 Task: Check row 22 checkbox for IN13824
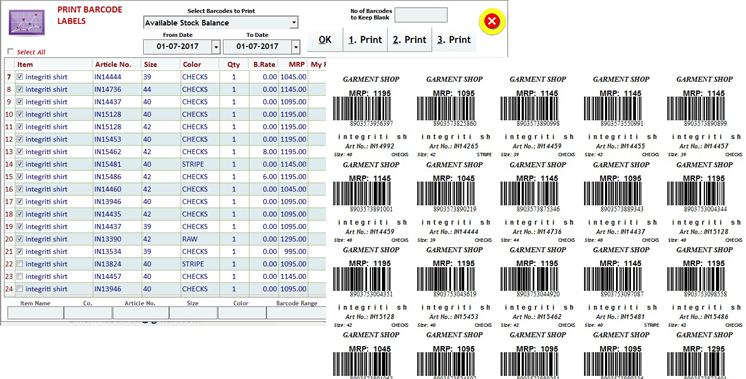coord(20,264)
